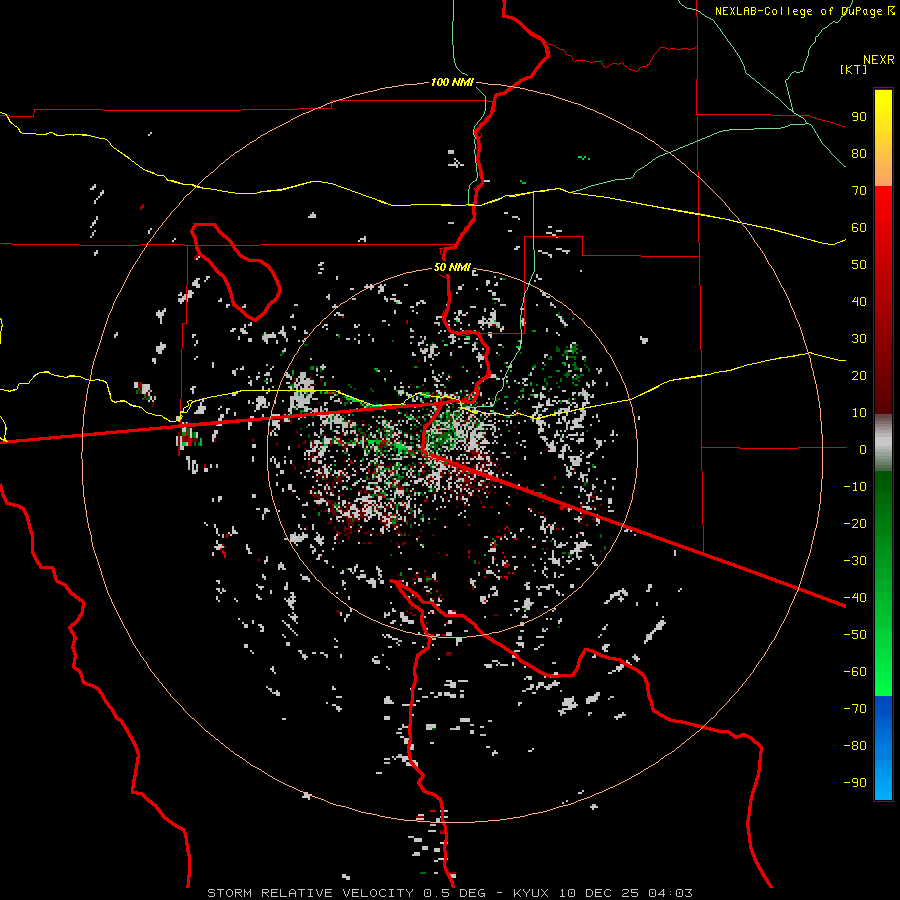Click the 0 value on velocity scale
The image size is (900, 900).
click(863, 450)
